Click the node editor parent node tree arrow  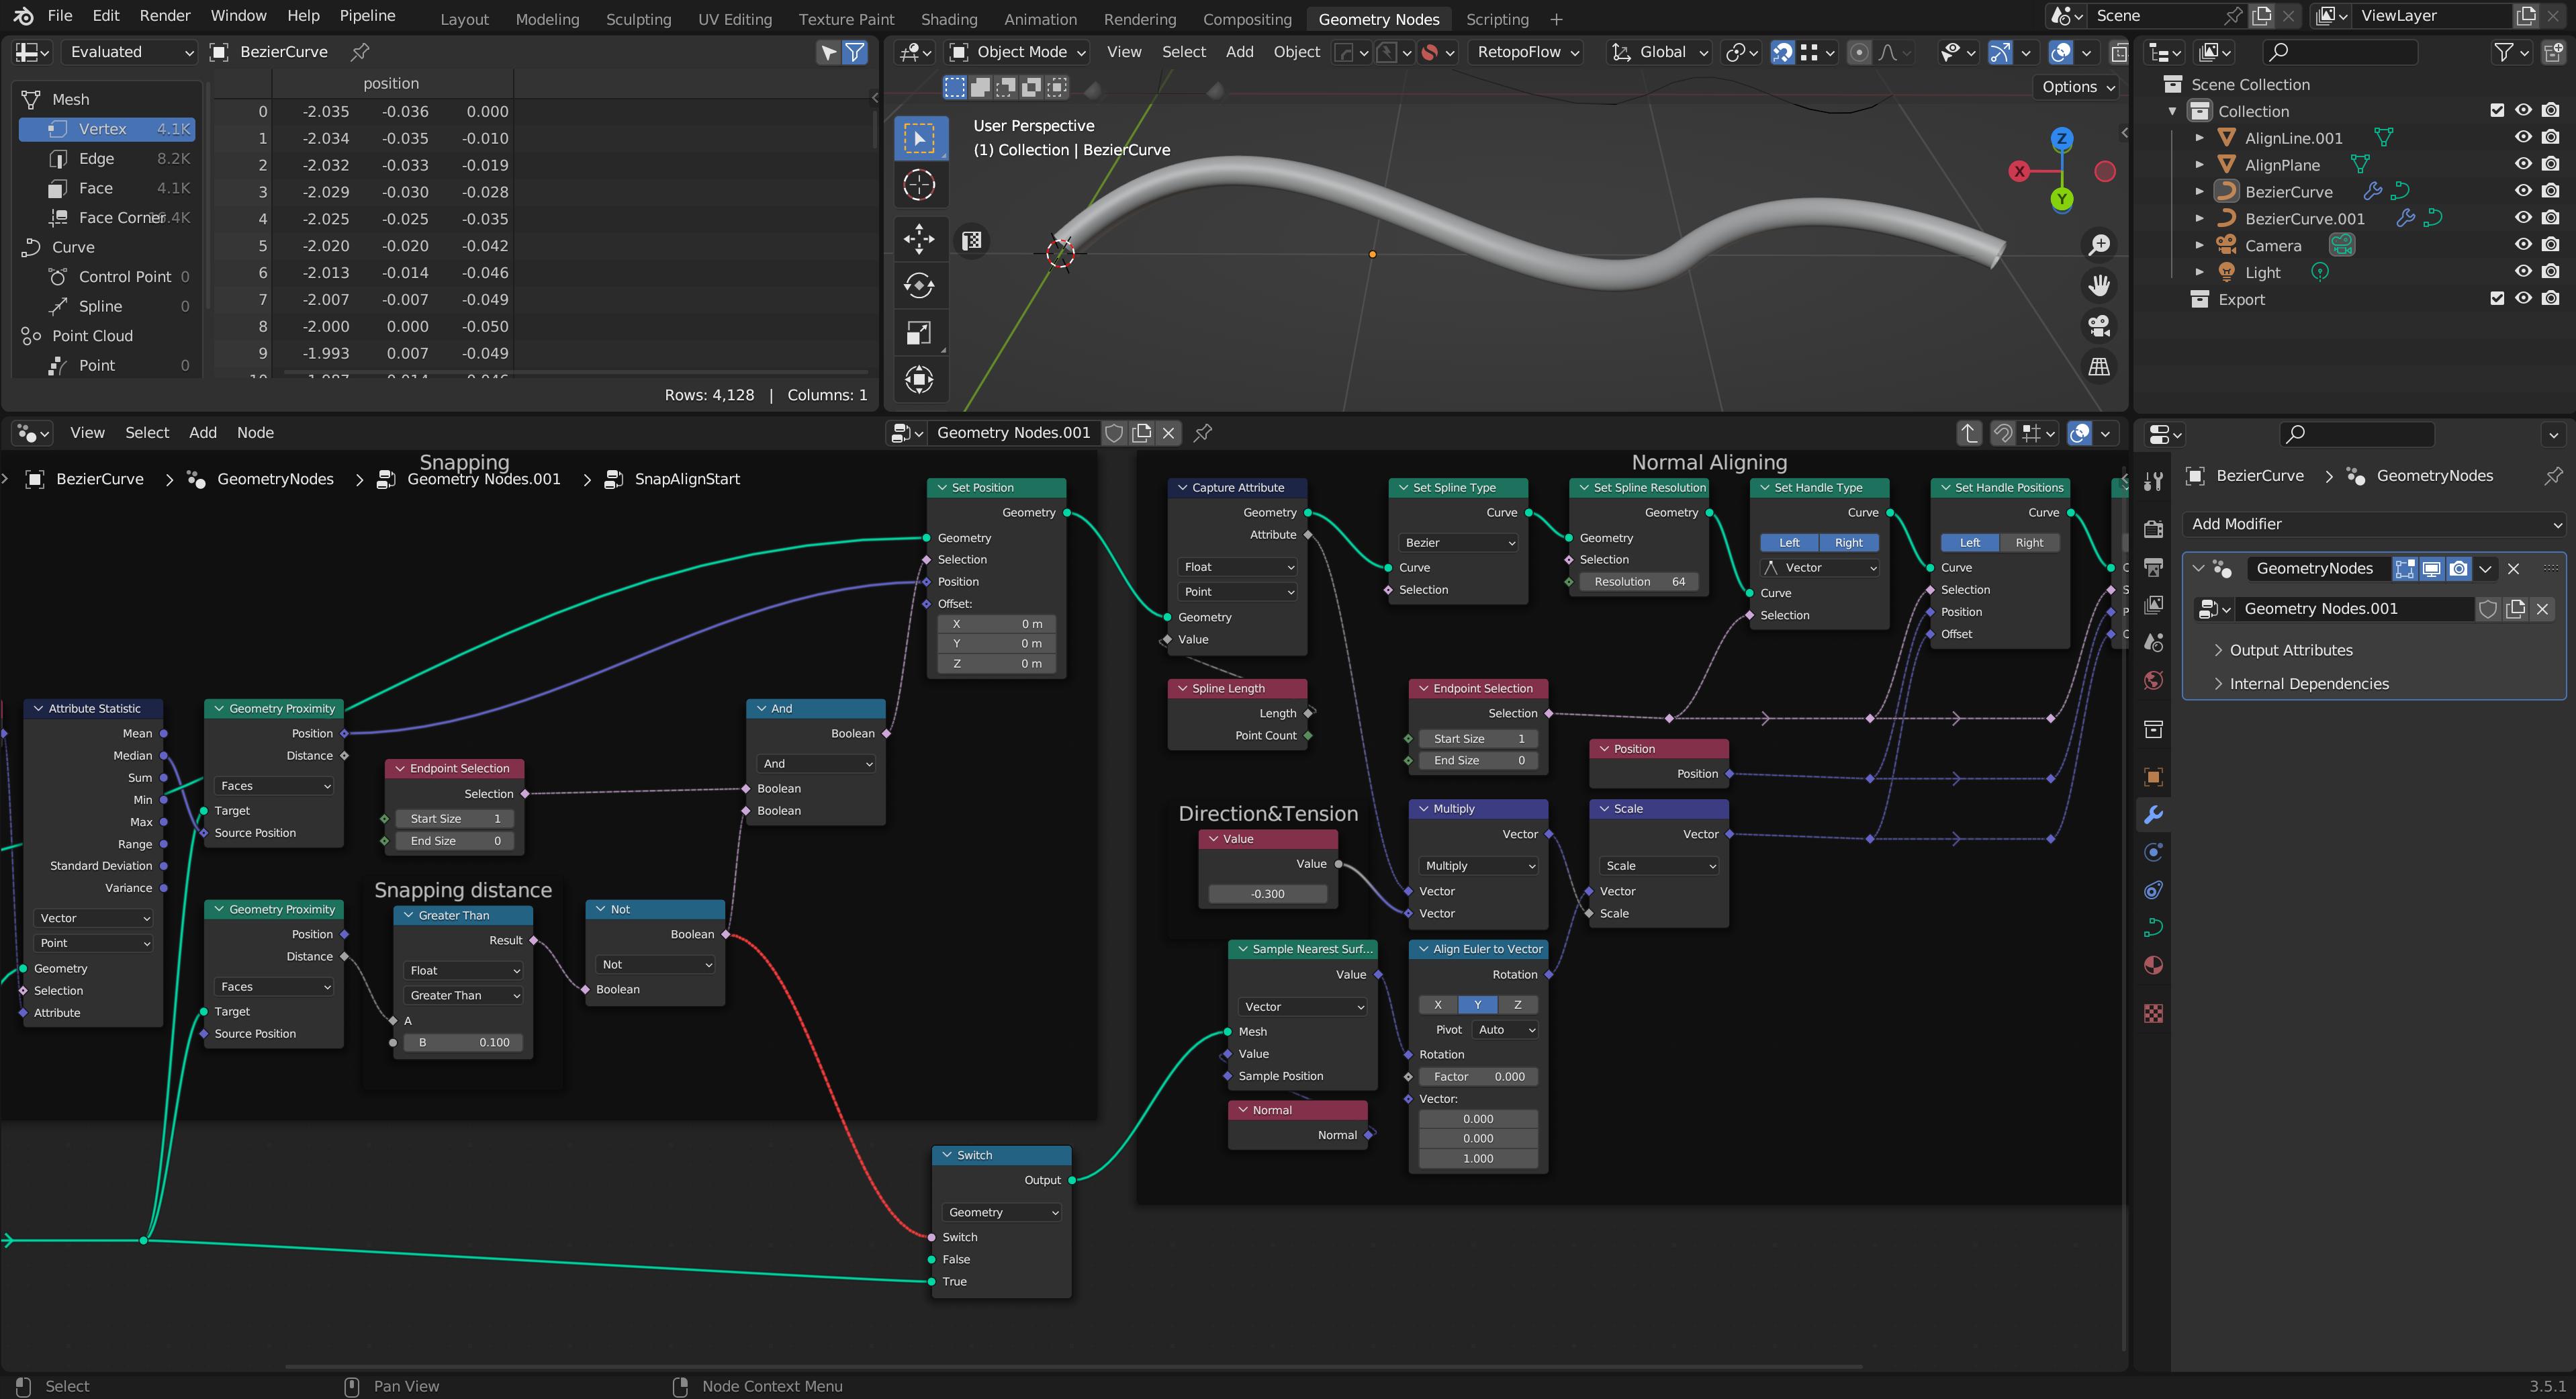[1969, 433]
